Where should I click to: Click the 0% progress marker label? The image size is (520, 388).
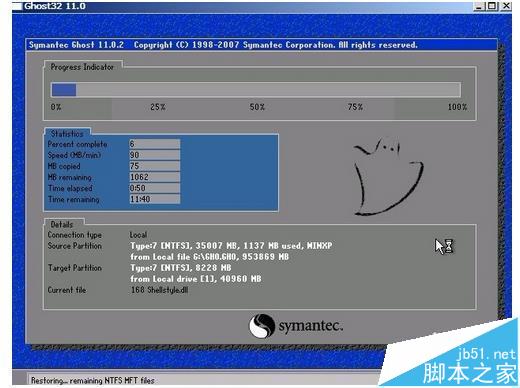click(x=56, y=107)
